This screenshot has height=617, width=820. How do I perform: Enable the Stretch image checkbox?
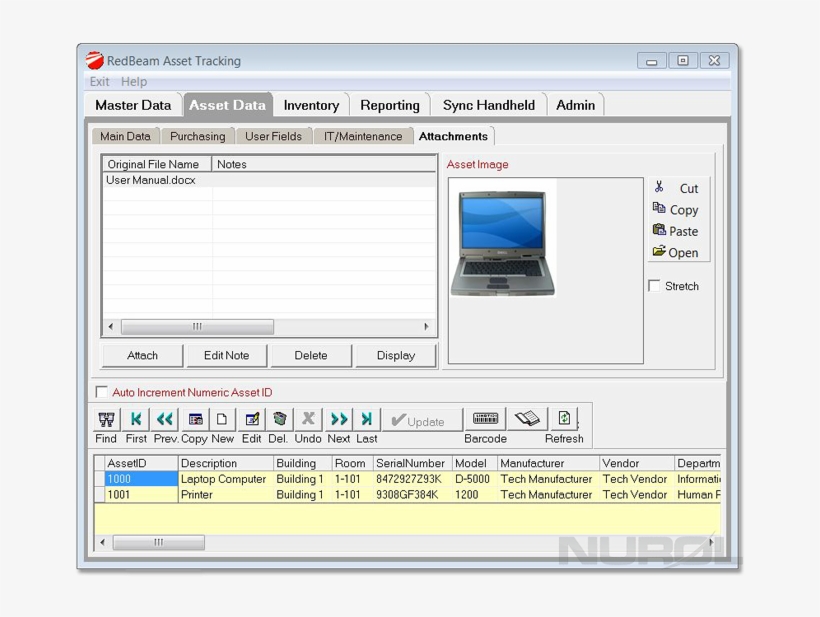pyautogui.click(x=655, y=286)
